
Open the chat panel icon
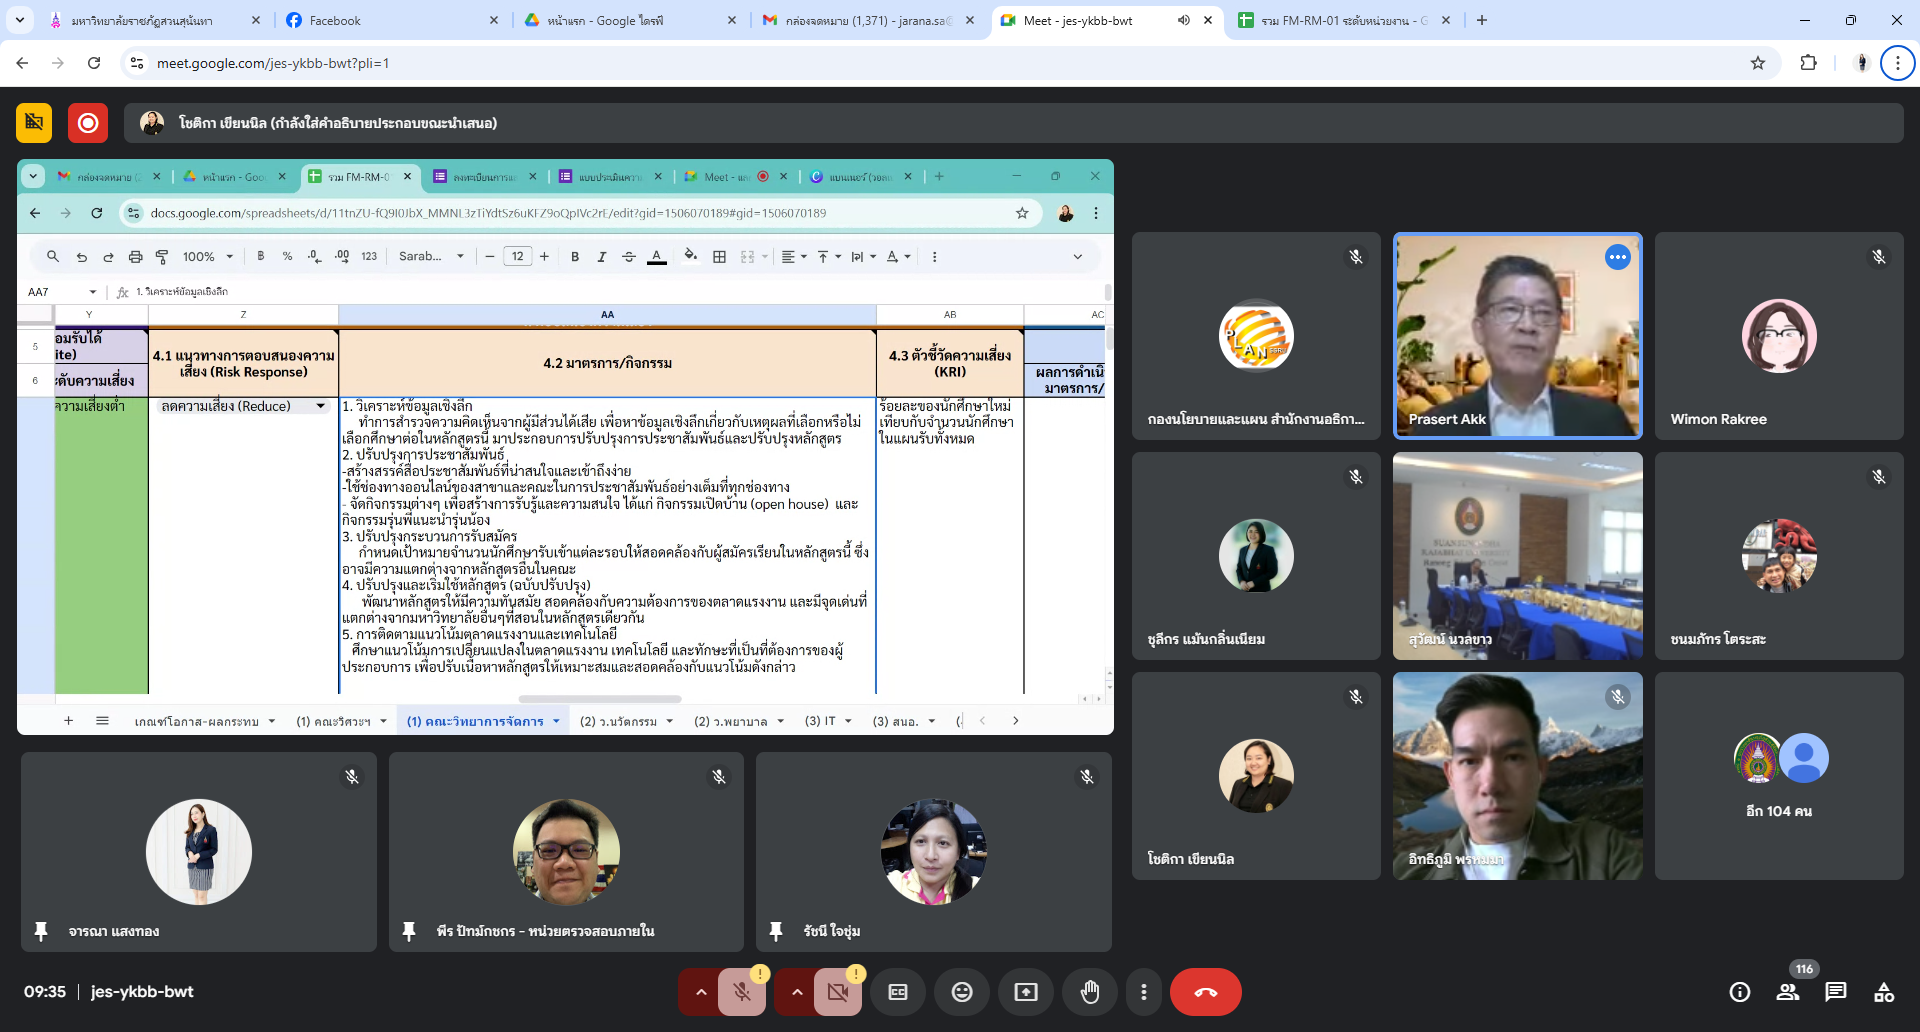1835,992
